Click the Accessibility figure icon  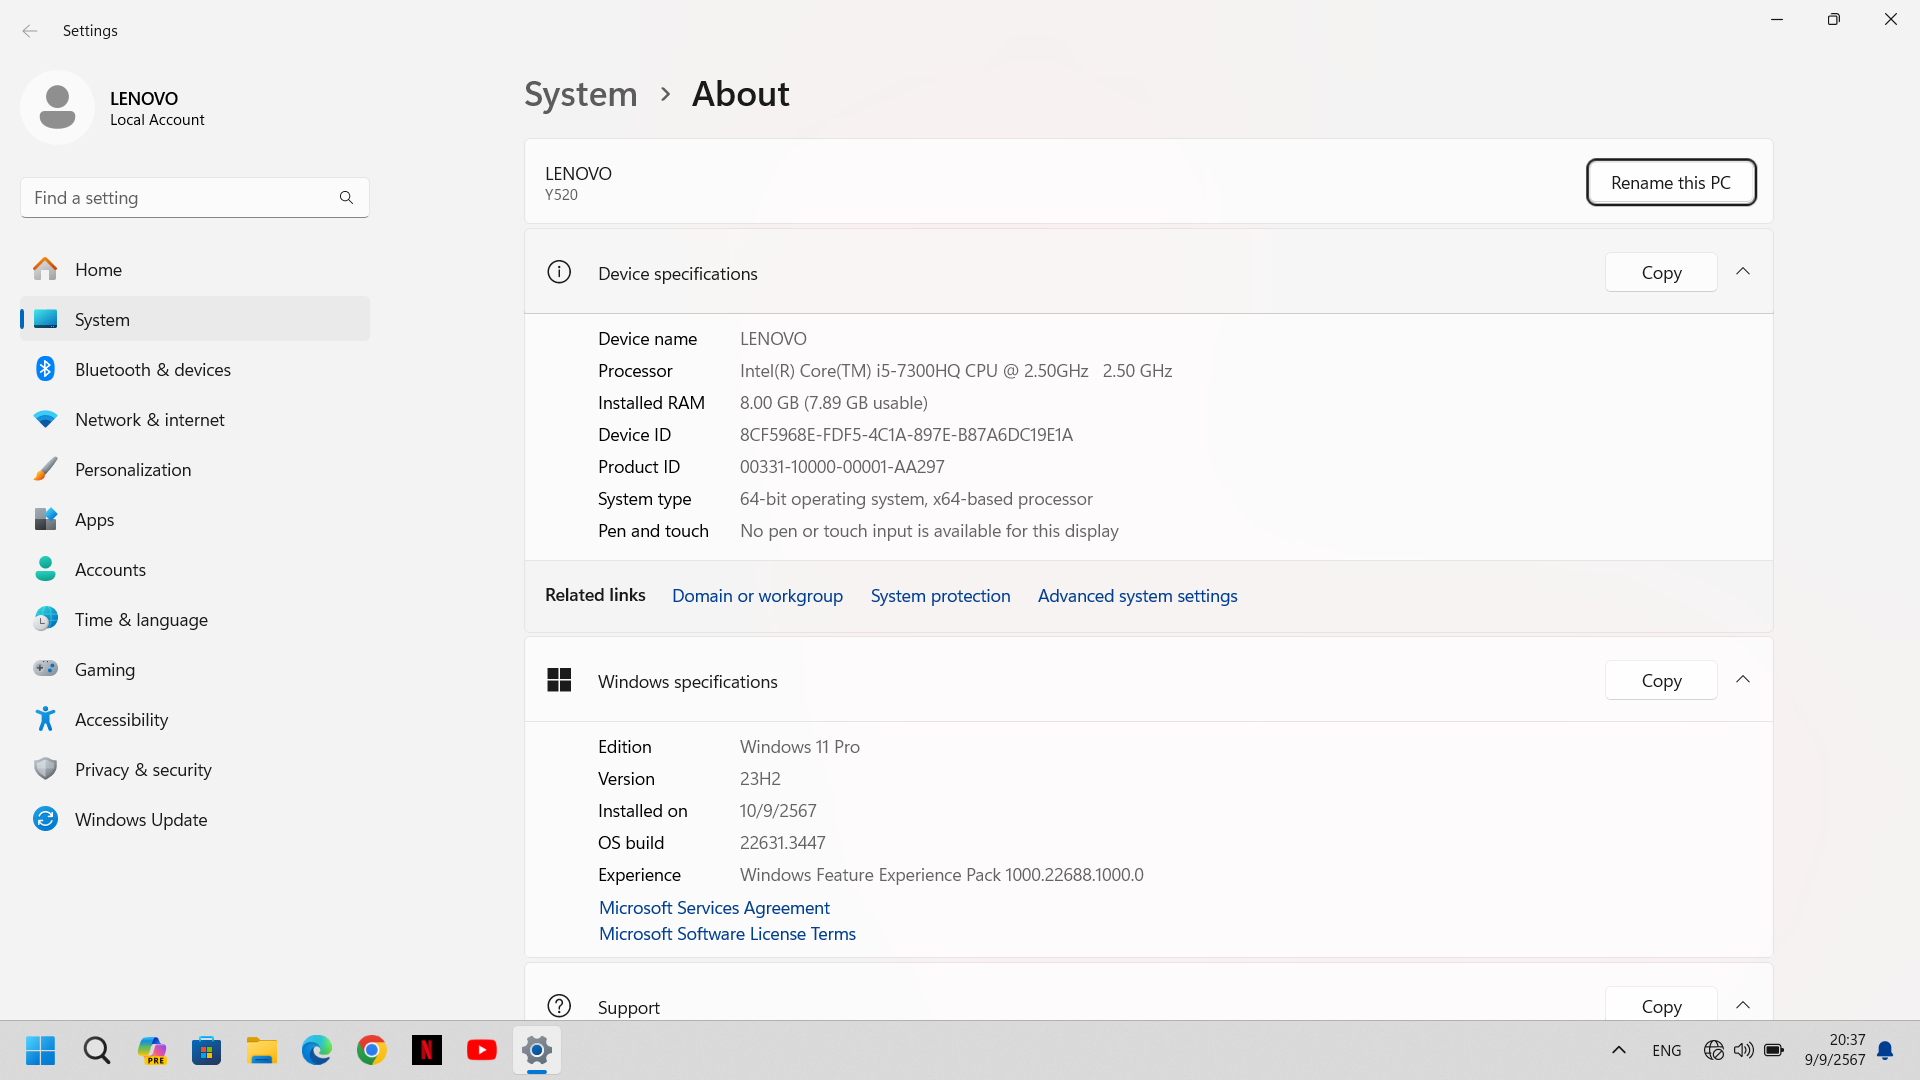pyautogui.click(x=45, y=719)
